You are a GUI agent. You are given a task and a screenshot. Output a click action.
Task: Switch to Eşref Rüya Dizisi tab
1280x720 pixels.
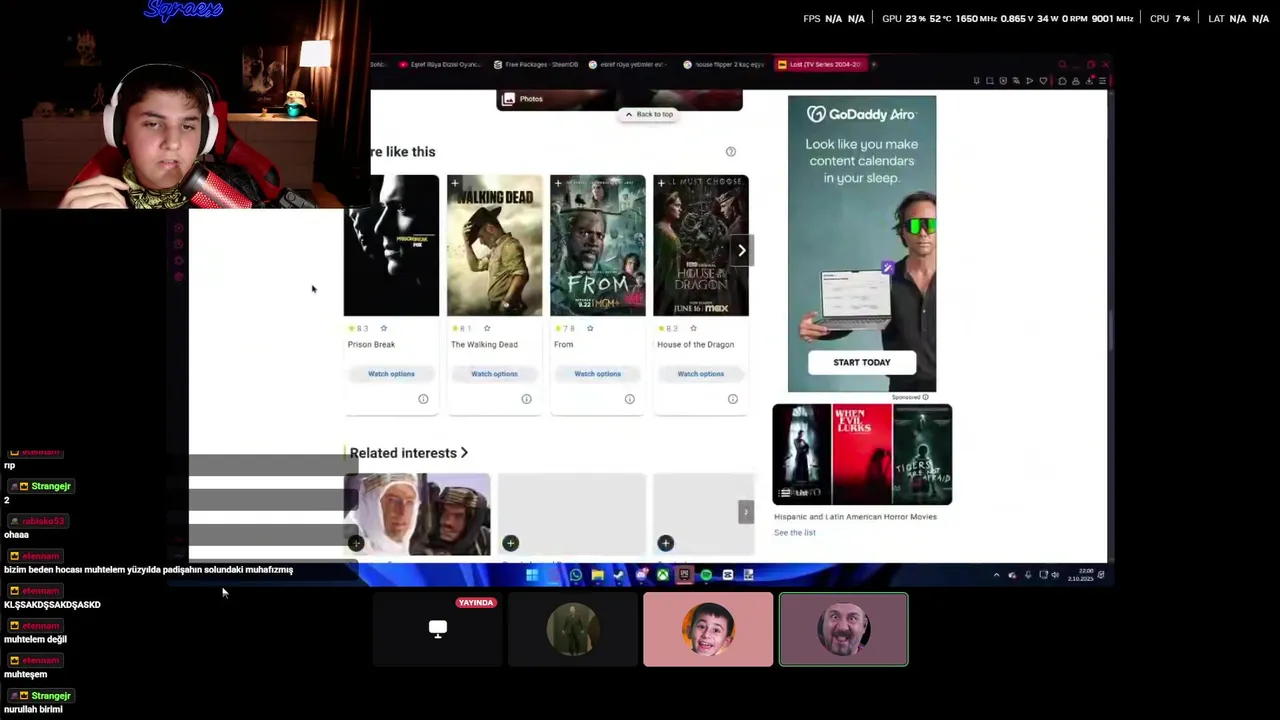coord(440,64)
